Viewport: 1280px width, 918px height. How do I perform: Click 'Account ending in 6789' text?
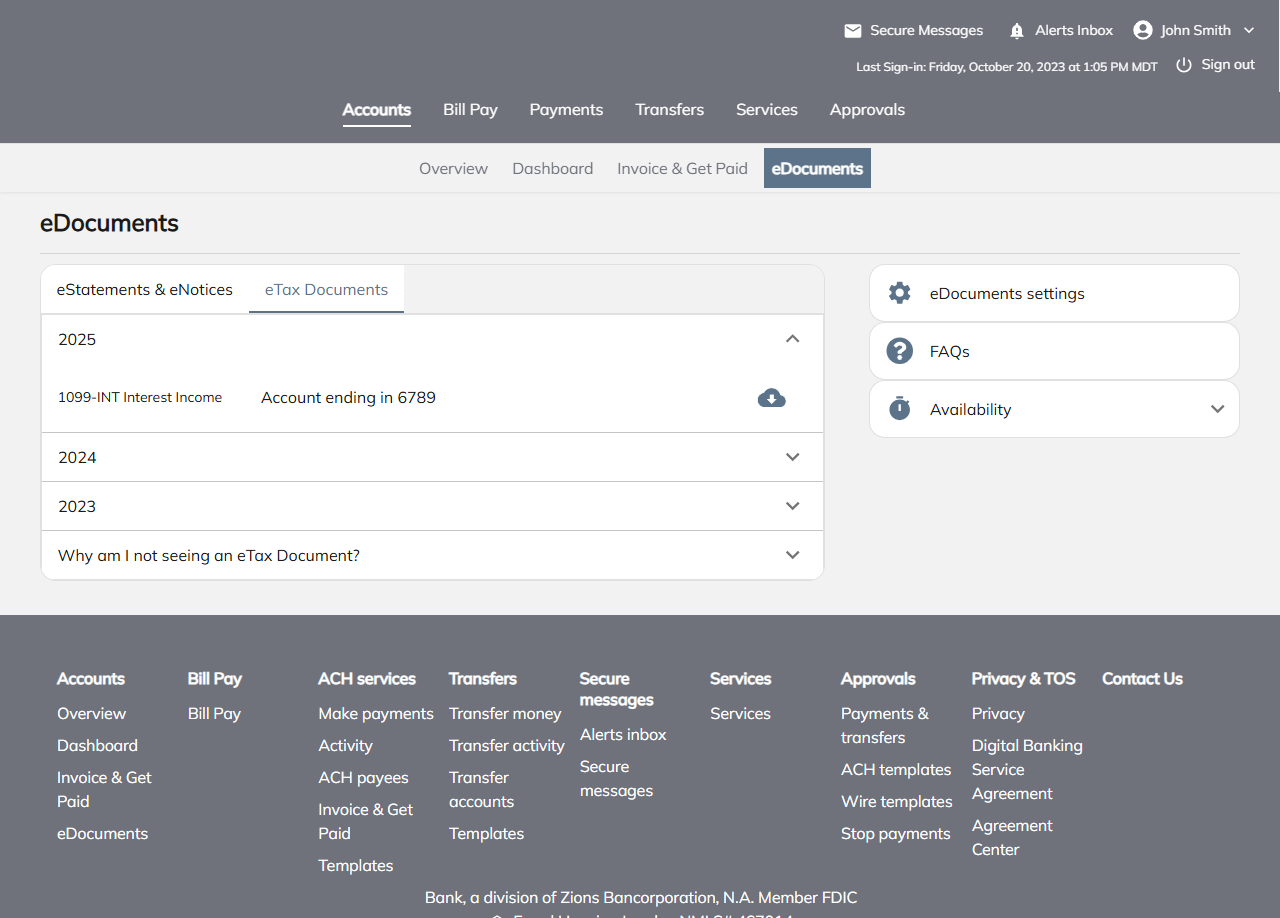tap(348, 398)
